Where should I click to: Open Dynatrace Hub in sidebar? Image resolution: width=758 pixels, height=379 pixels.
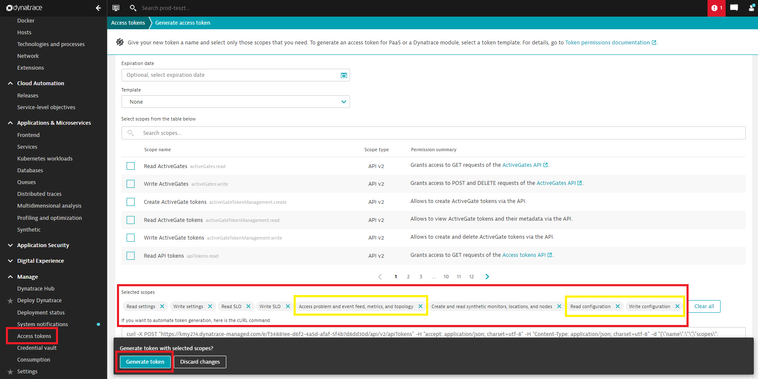[36, 289]
